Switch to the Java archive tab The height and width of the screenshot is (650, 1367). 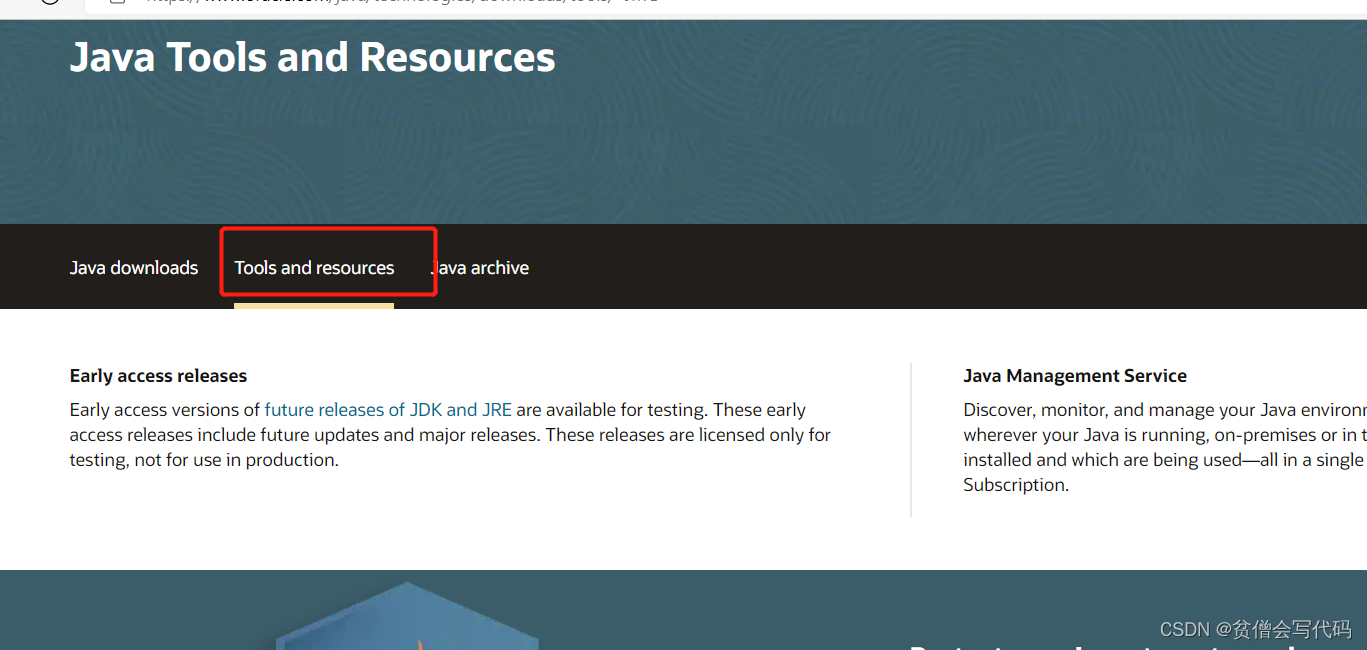480,268
